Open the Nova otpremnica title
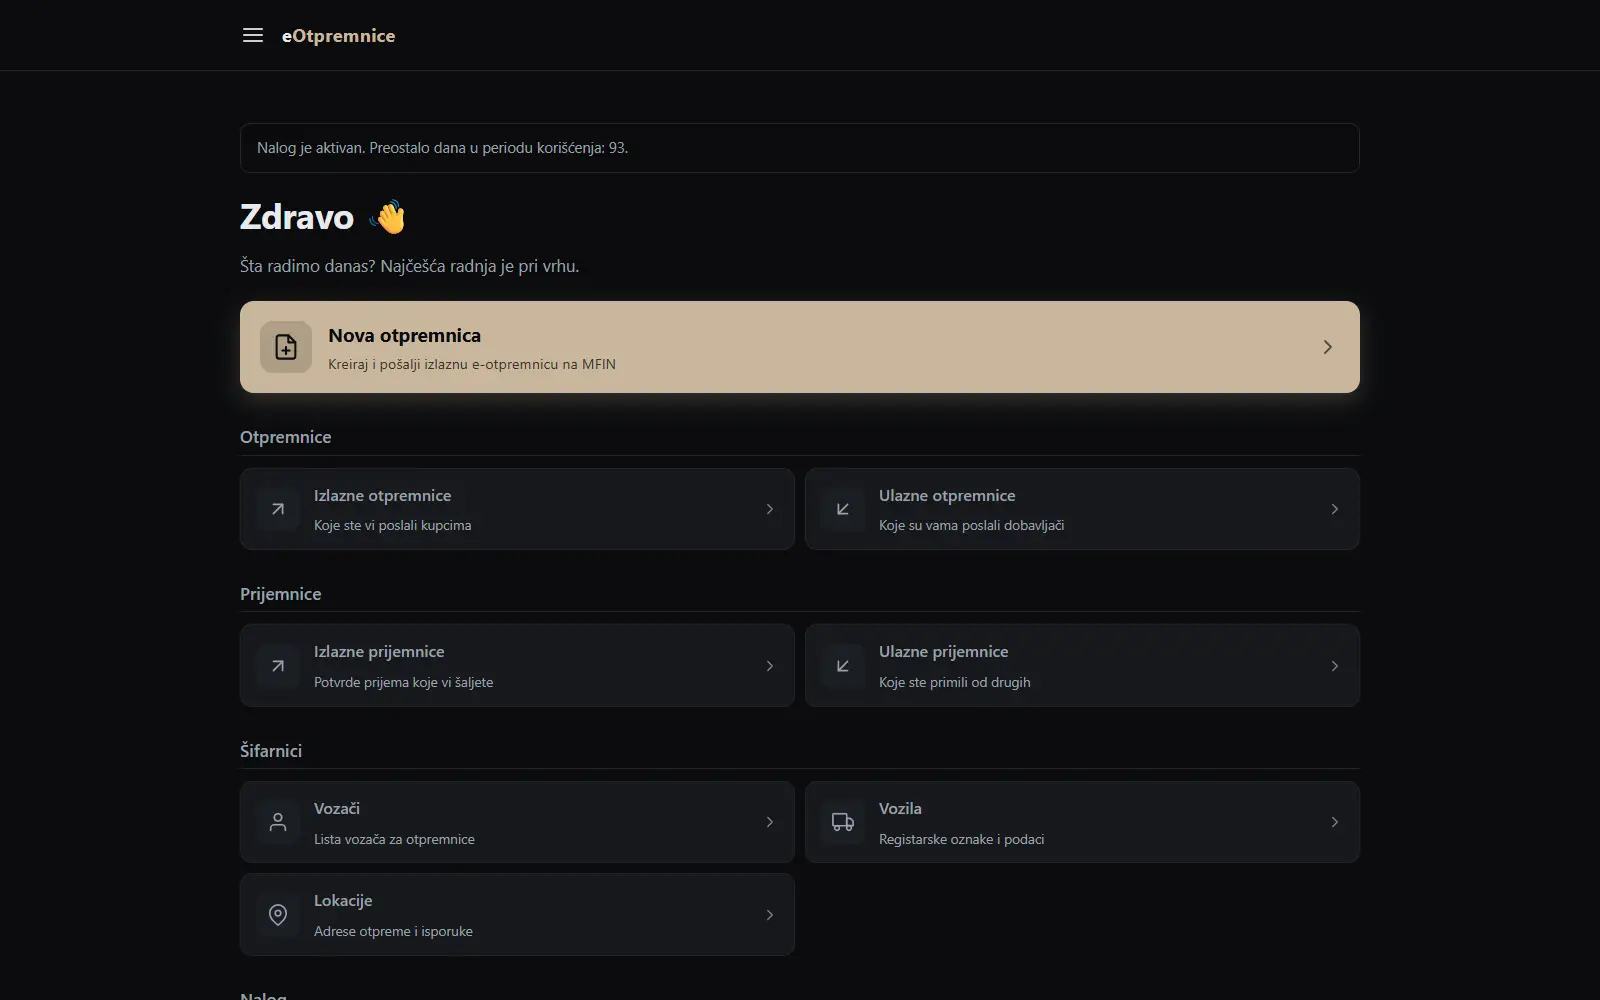The width and height of the screenshot is (1600, 1000). pos(404,336)
